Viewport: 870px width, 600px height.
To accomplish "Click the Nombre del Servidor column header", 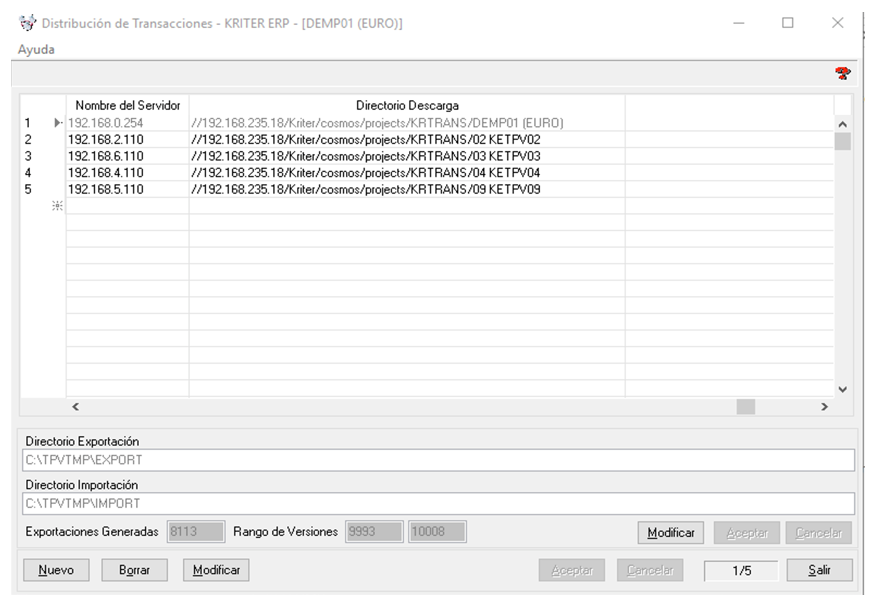I will (x=127, y=105).
